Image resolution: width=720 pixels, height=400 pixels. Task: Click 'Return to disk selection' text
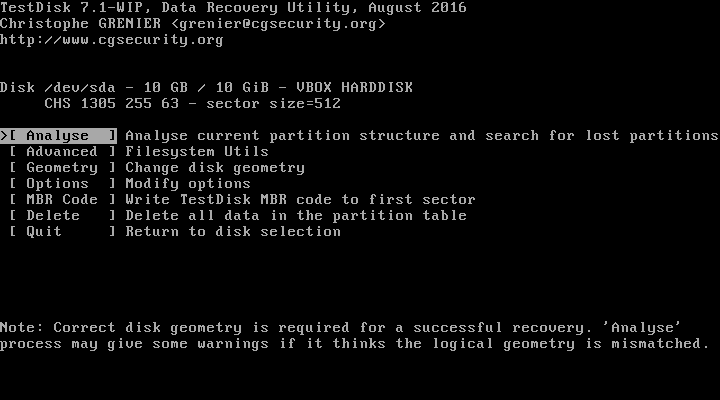pos(233,231)
